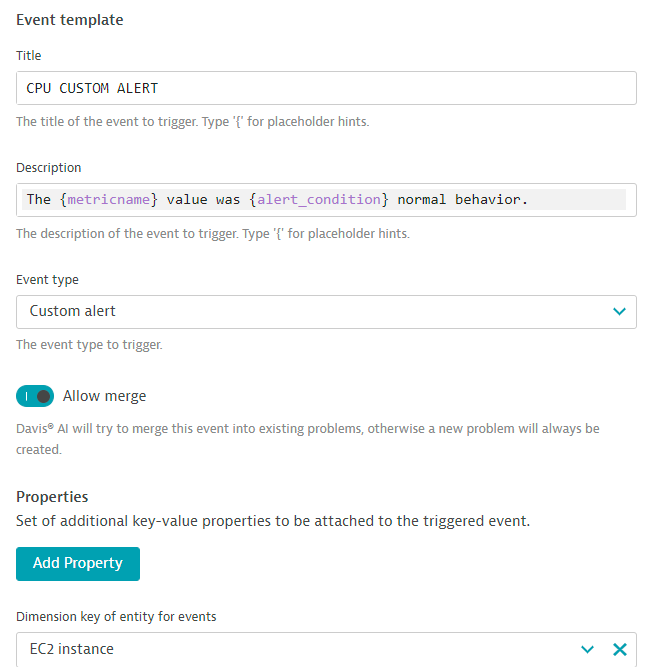Image resolution: width=649 pixels, height=667 pixels.
Task: Click 'normal behavior.' text in Description field
Action: click(462, 200)
